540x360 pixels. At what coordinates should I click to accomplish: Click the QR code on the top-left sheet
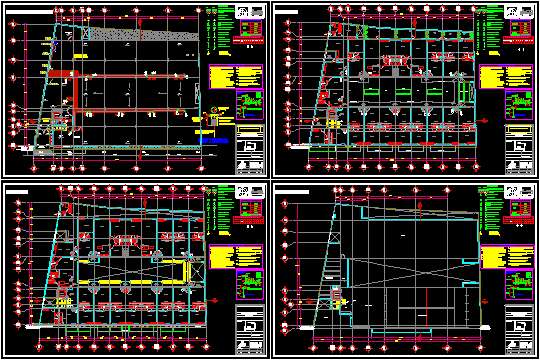click(243, 11)
